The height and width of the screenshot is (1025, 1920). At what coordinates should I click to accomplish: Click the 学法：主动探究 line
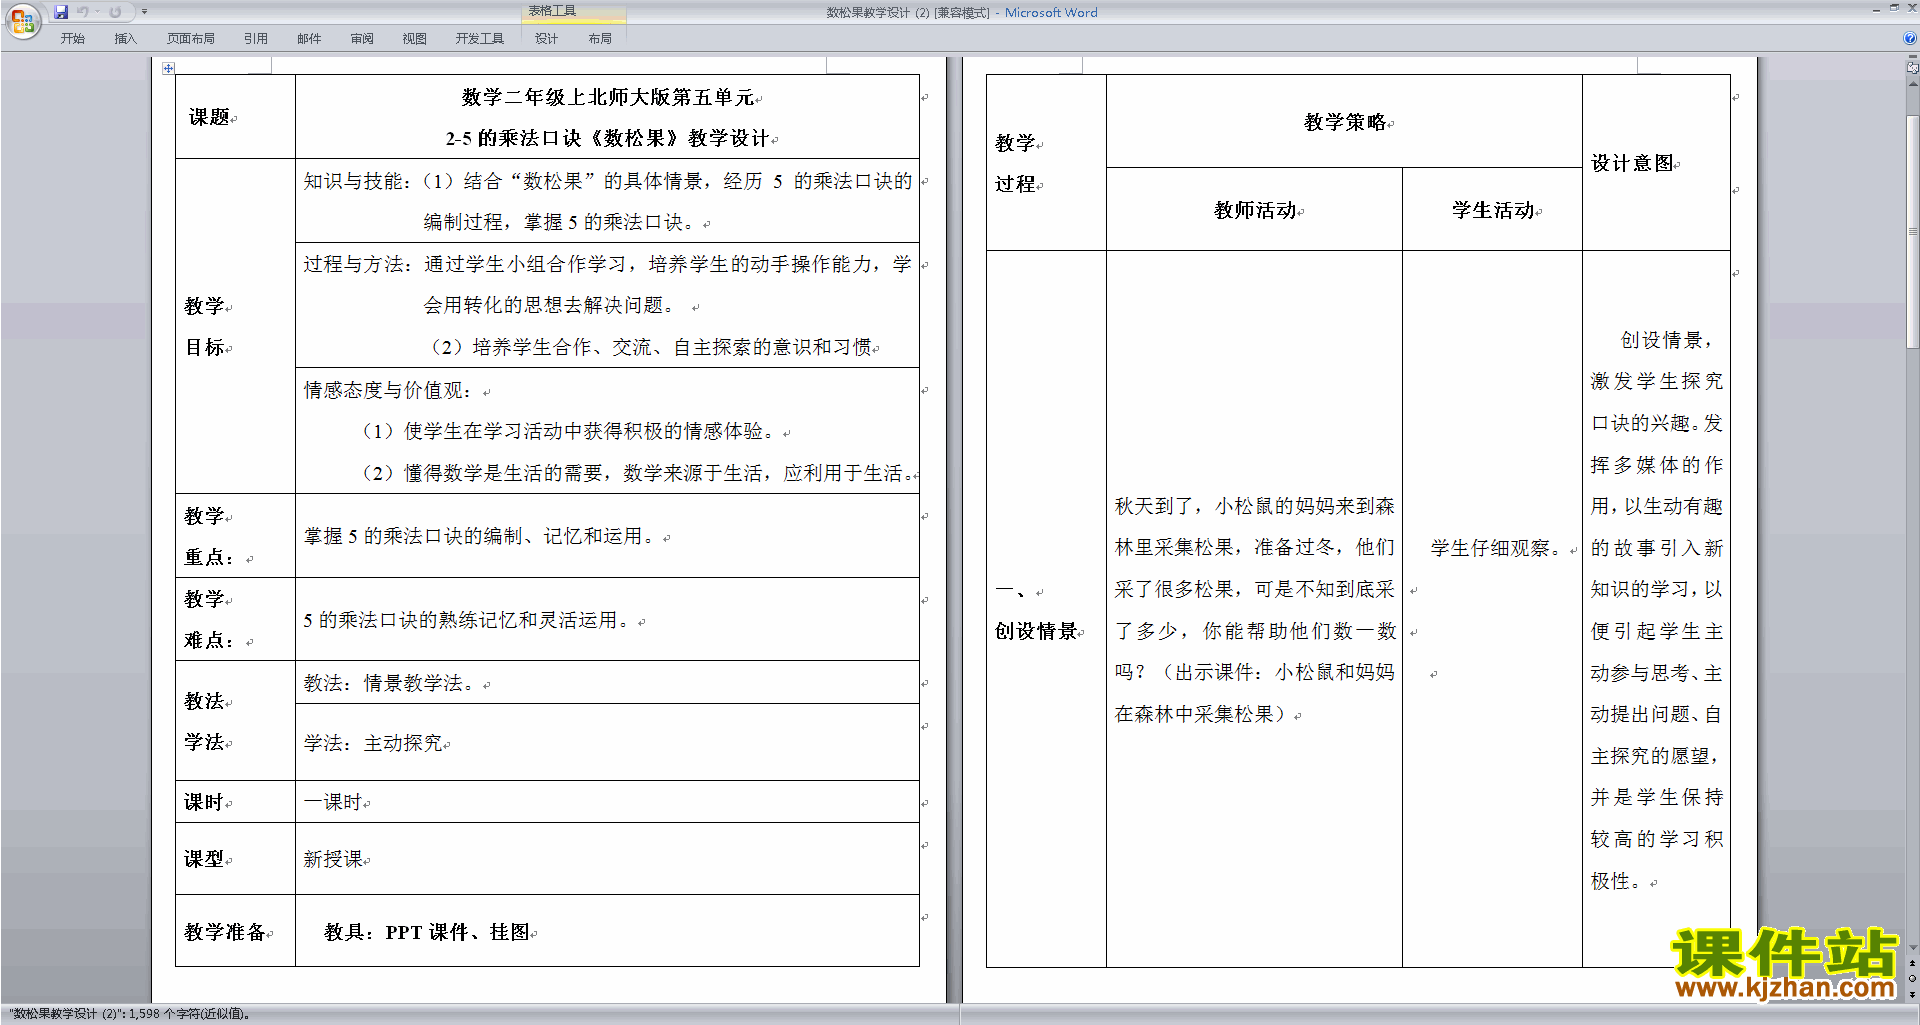click(x=374, y=743)
